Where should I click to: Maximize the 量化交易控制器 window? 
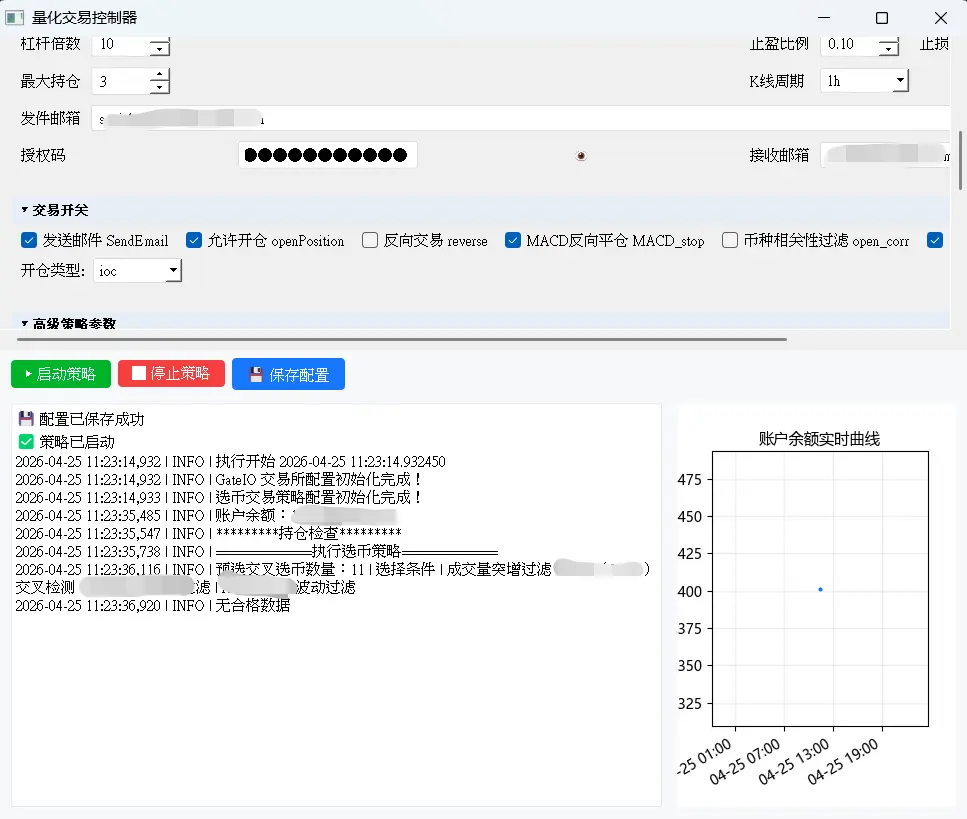(882, 18)
